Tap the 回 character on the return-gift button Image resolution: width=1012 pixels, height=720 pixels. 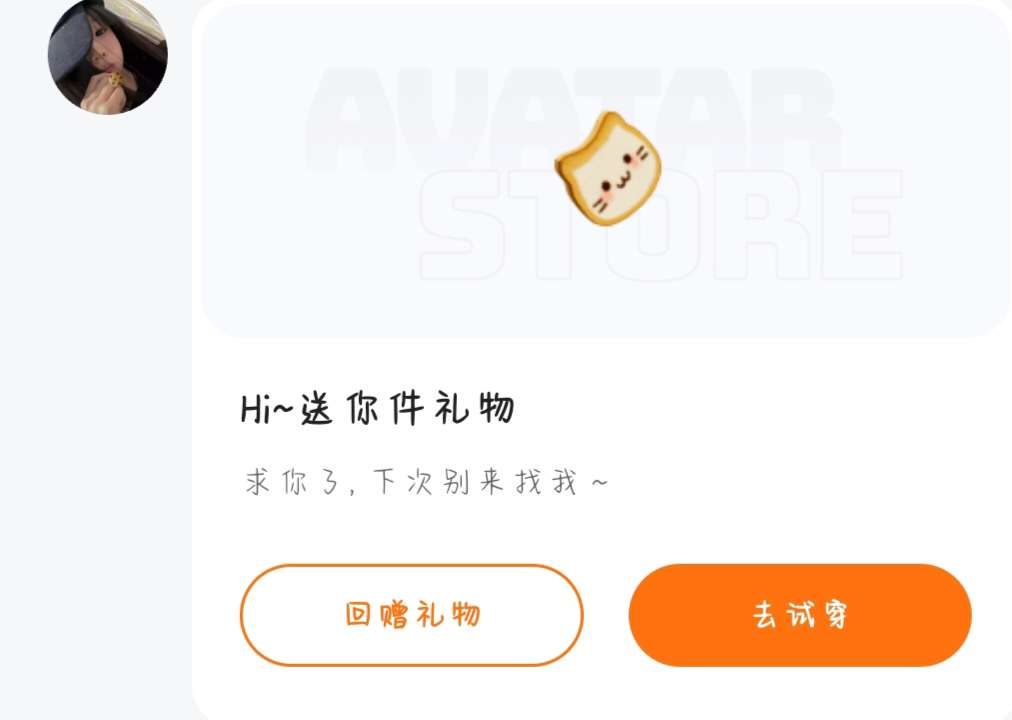[x=358, y=614]
